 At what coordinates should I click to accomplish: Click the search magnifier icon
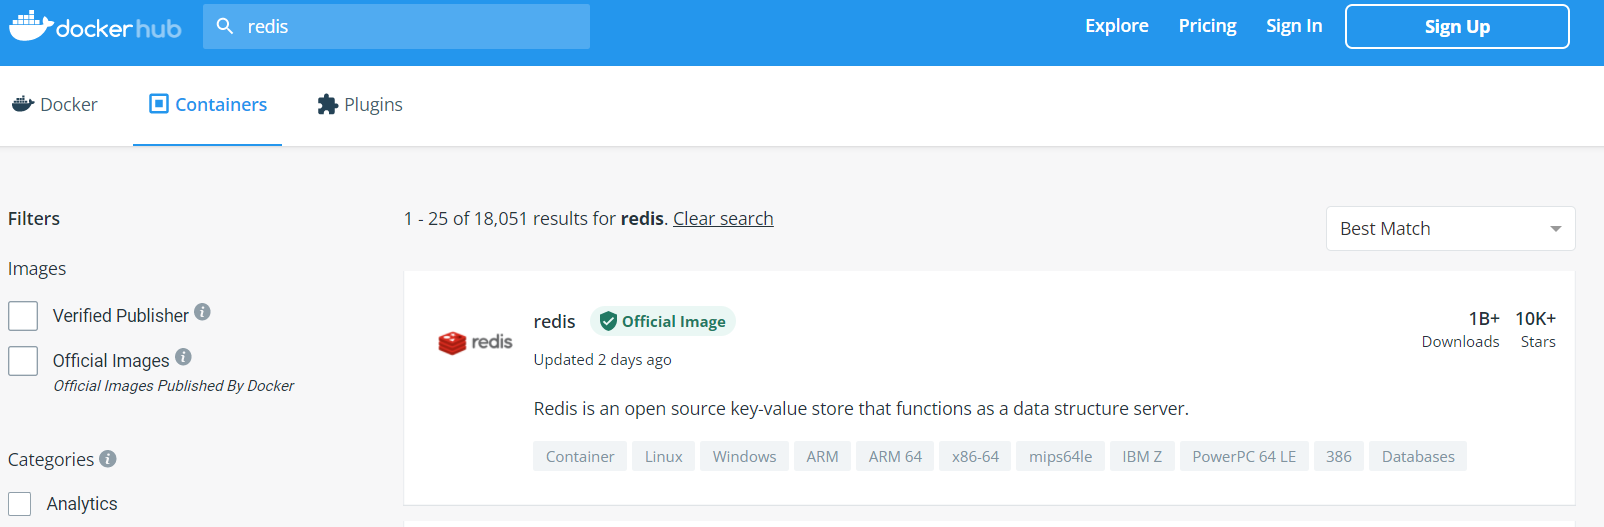coord(225,26)
